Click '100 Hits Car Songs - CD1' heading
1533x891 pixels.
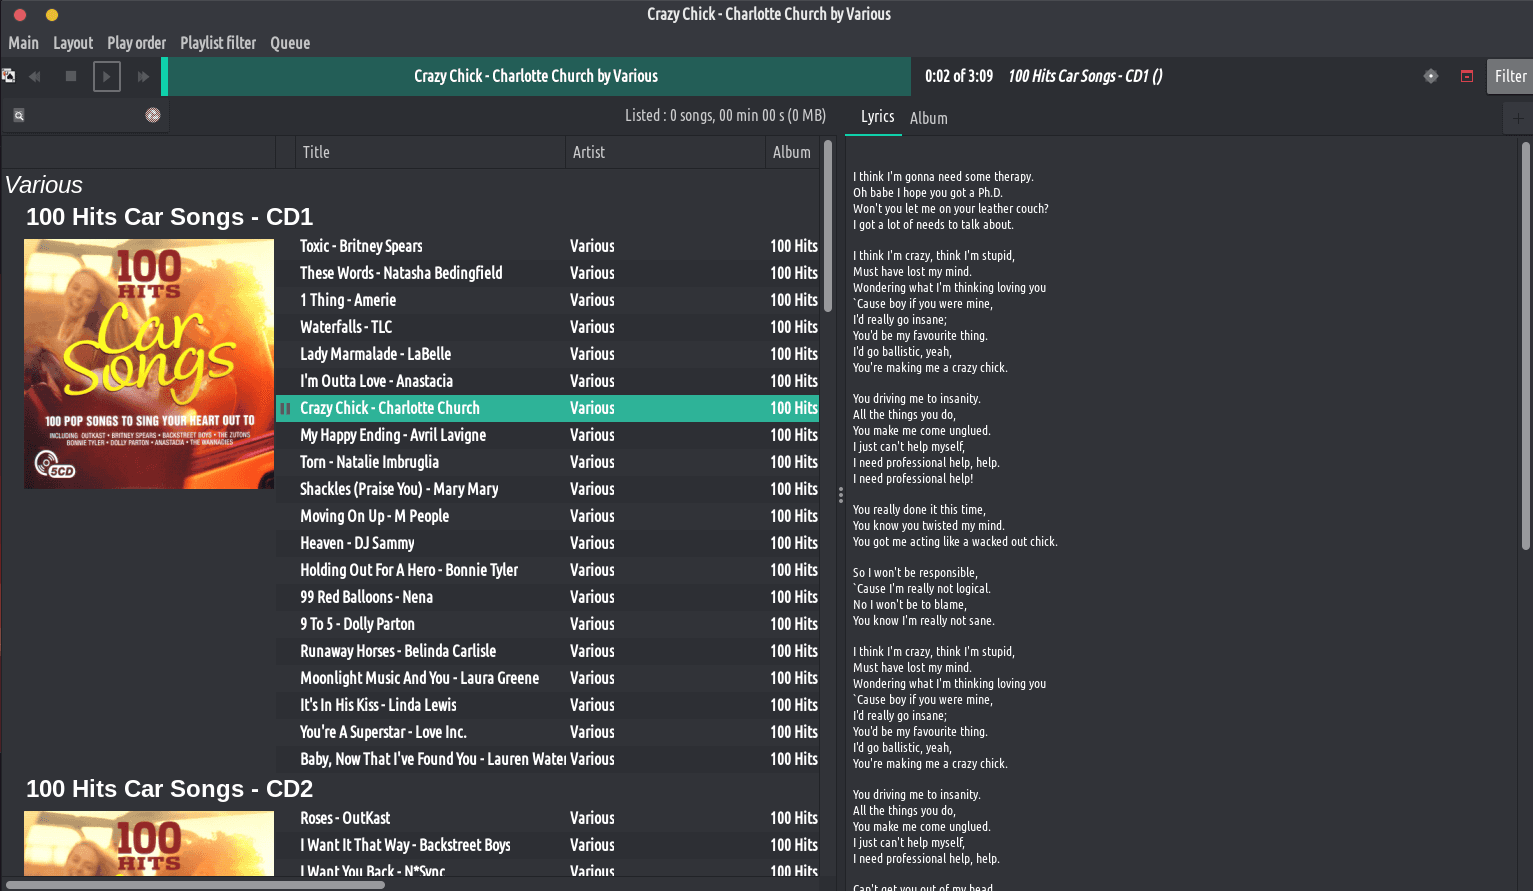coord(170,217)
